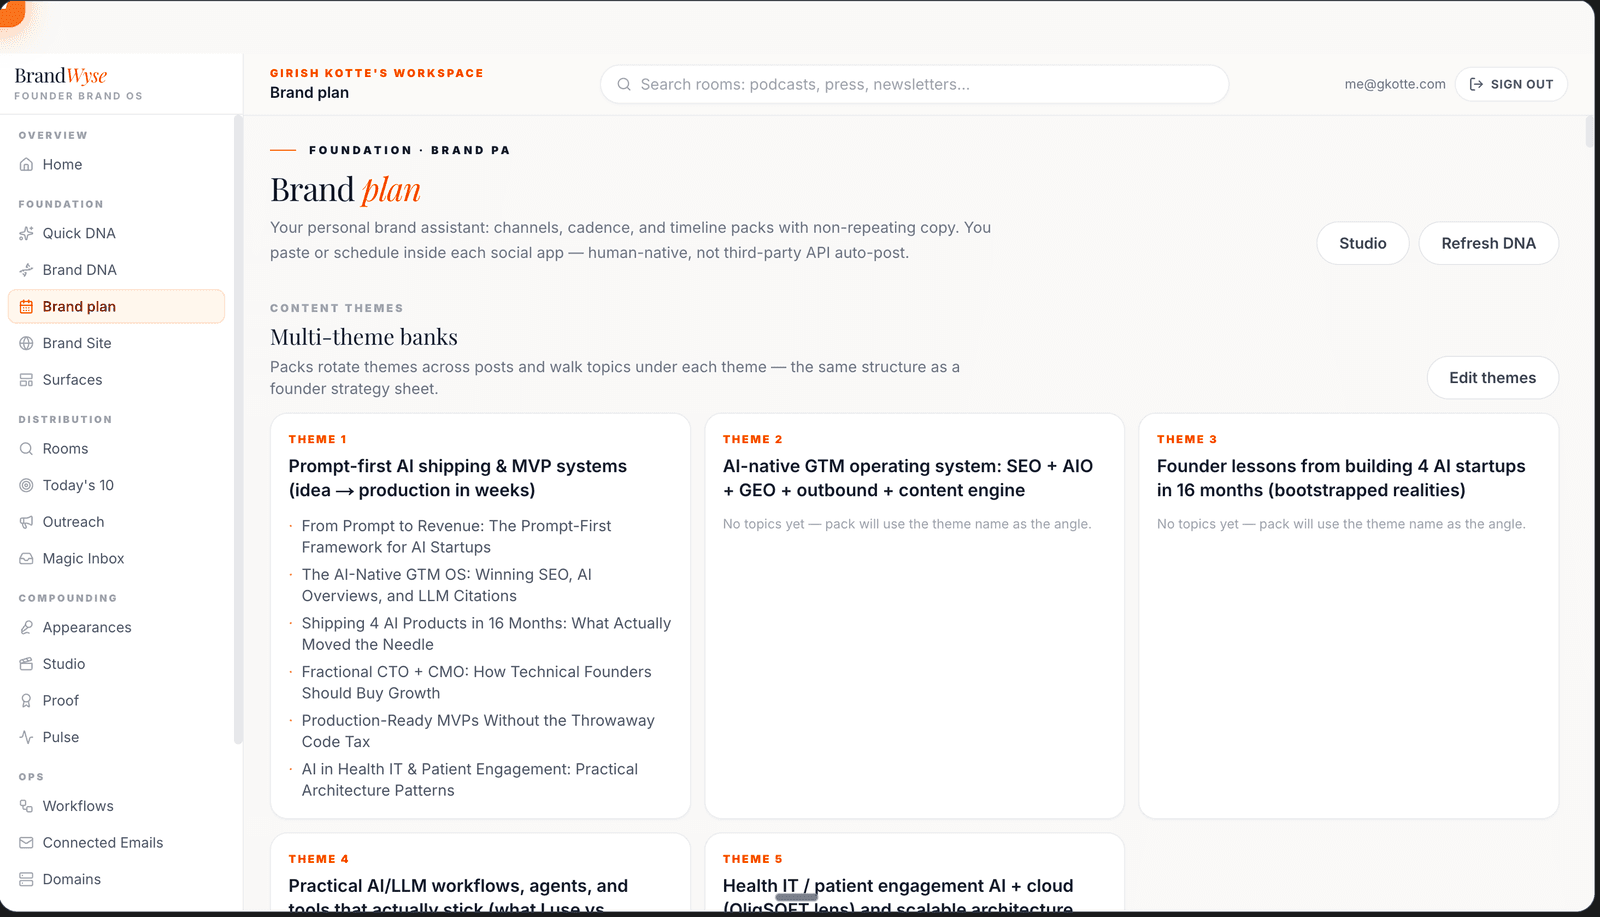Screen dimensions: 1600x917
Task: Click the Studio icon in the sidebar
Action: (27, 664)
